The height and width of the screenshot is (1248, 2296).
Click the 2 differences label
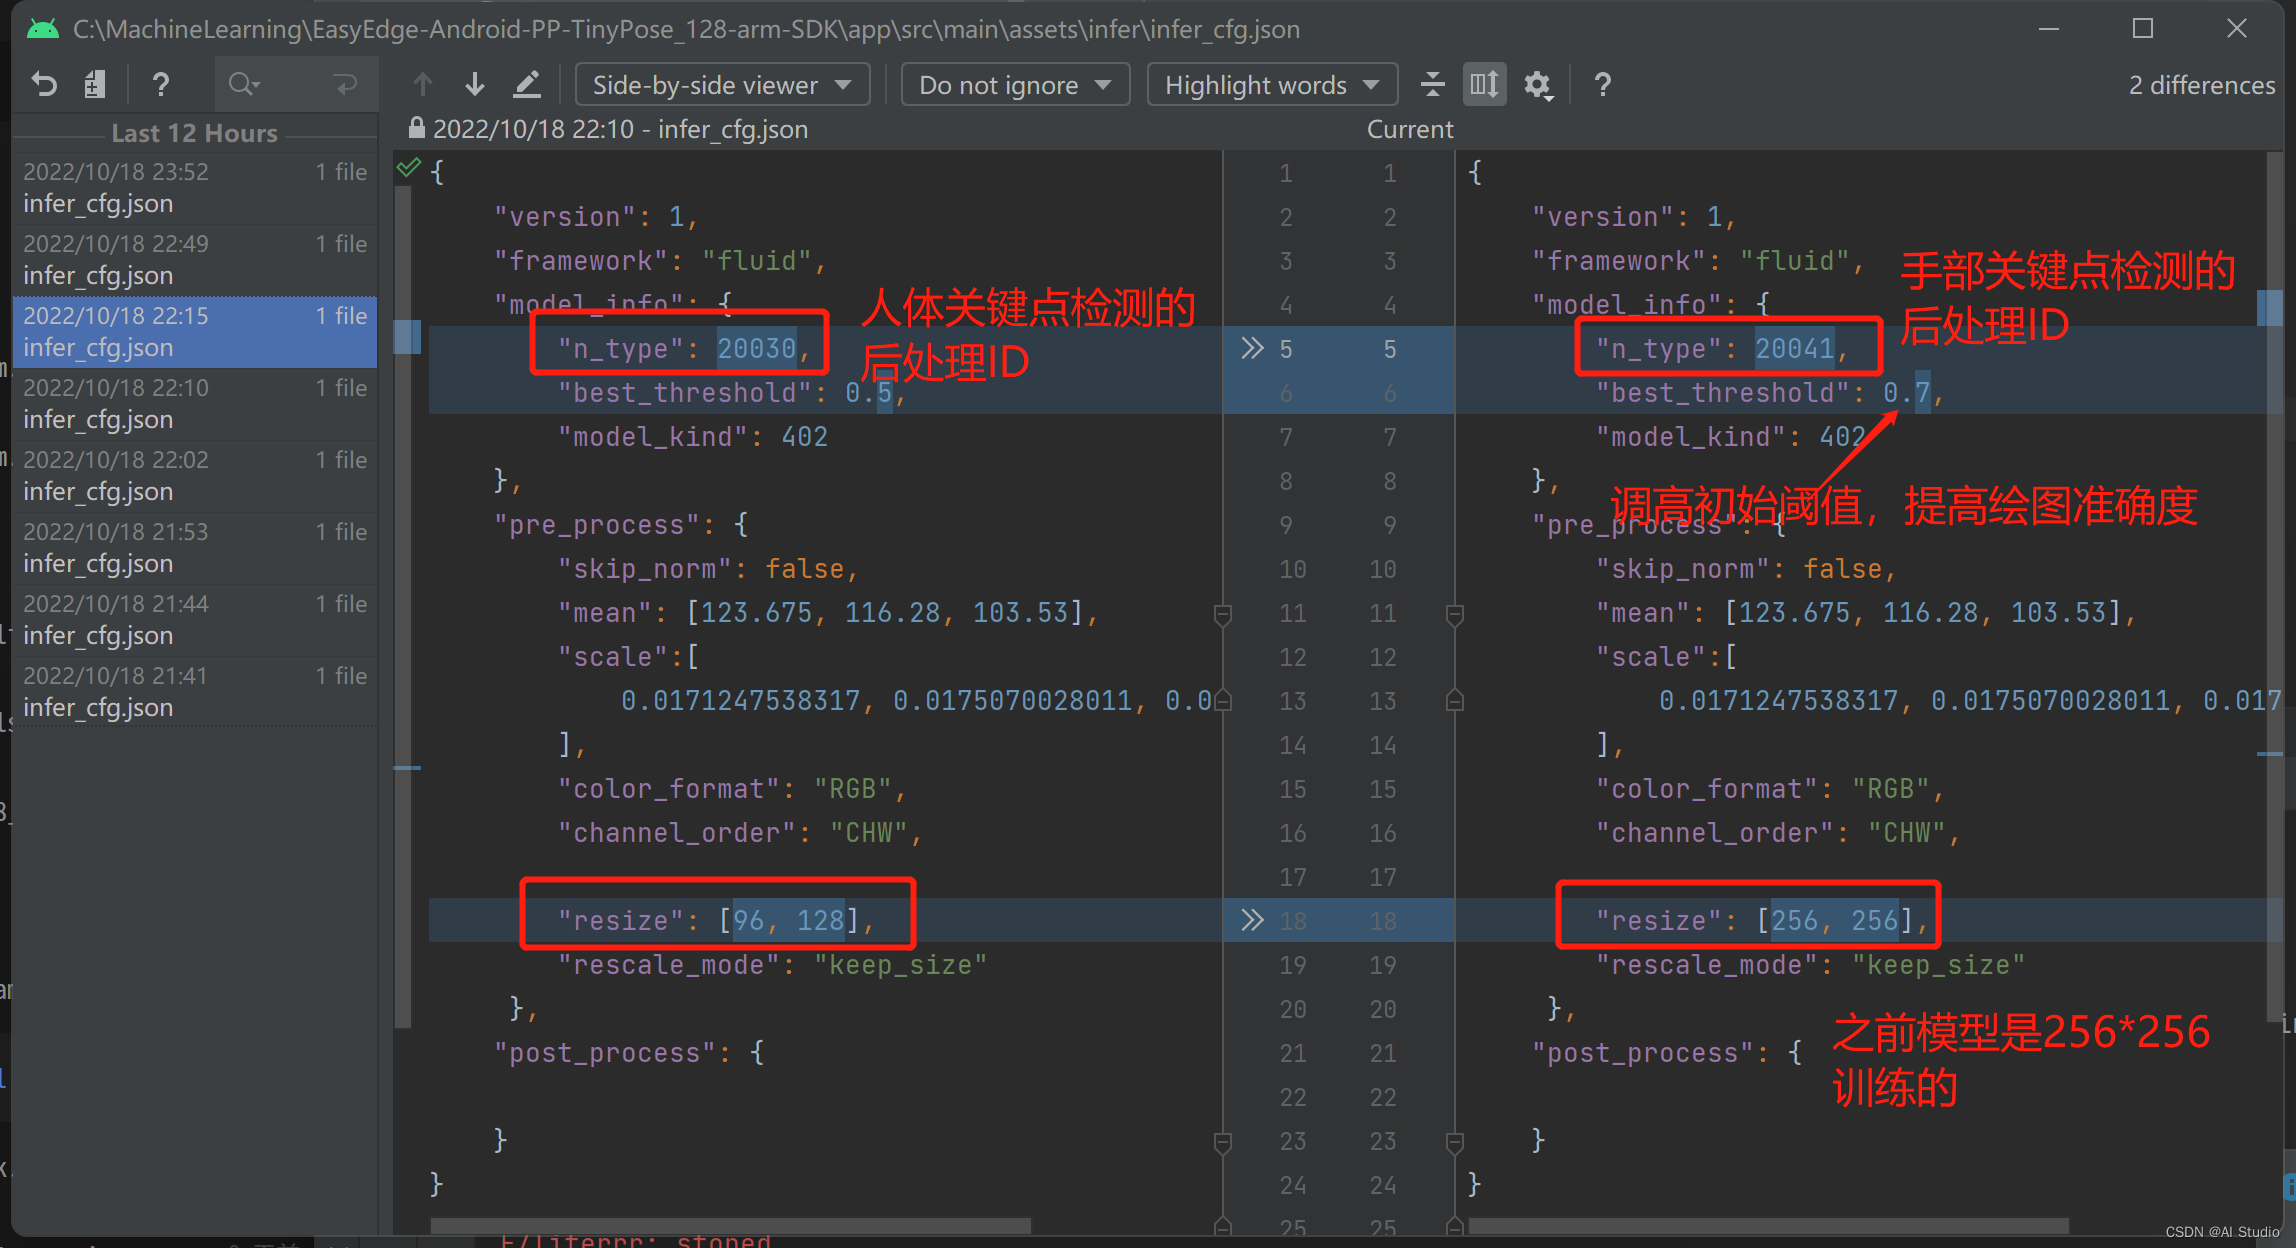2202,84
